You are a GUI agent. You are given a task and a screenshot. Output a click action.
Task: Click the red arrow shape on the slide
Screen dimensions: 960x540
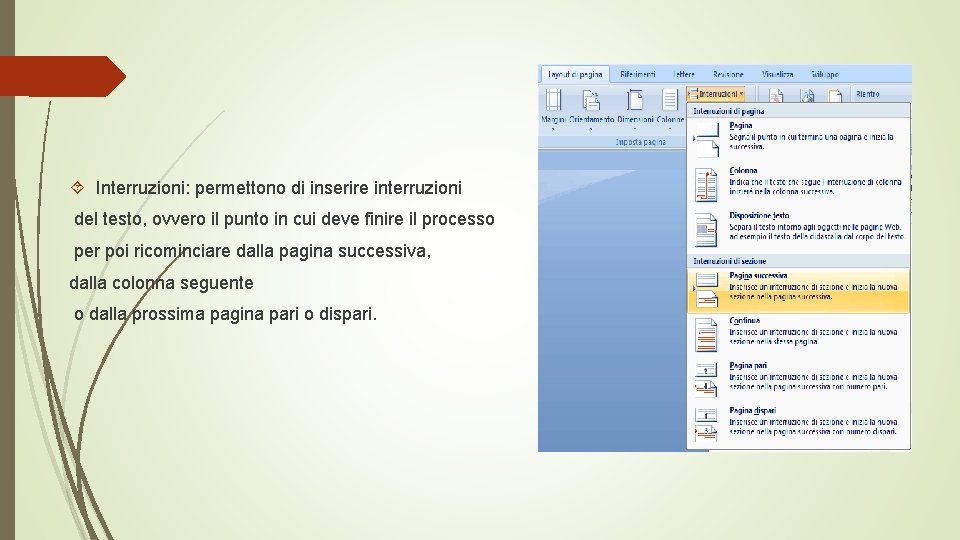pyautogui.click(x=63, y=76)
